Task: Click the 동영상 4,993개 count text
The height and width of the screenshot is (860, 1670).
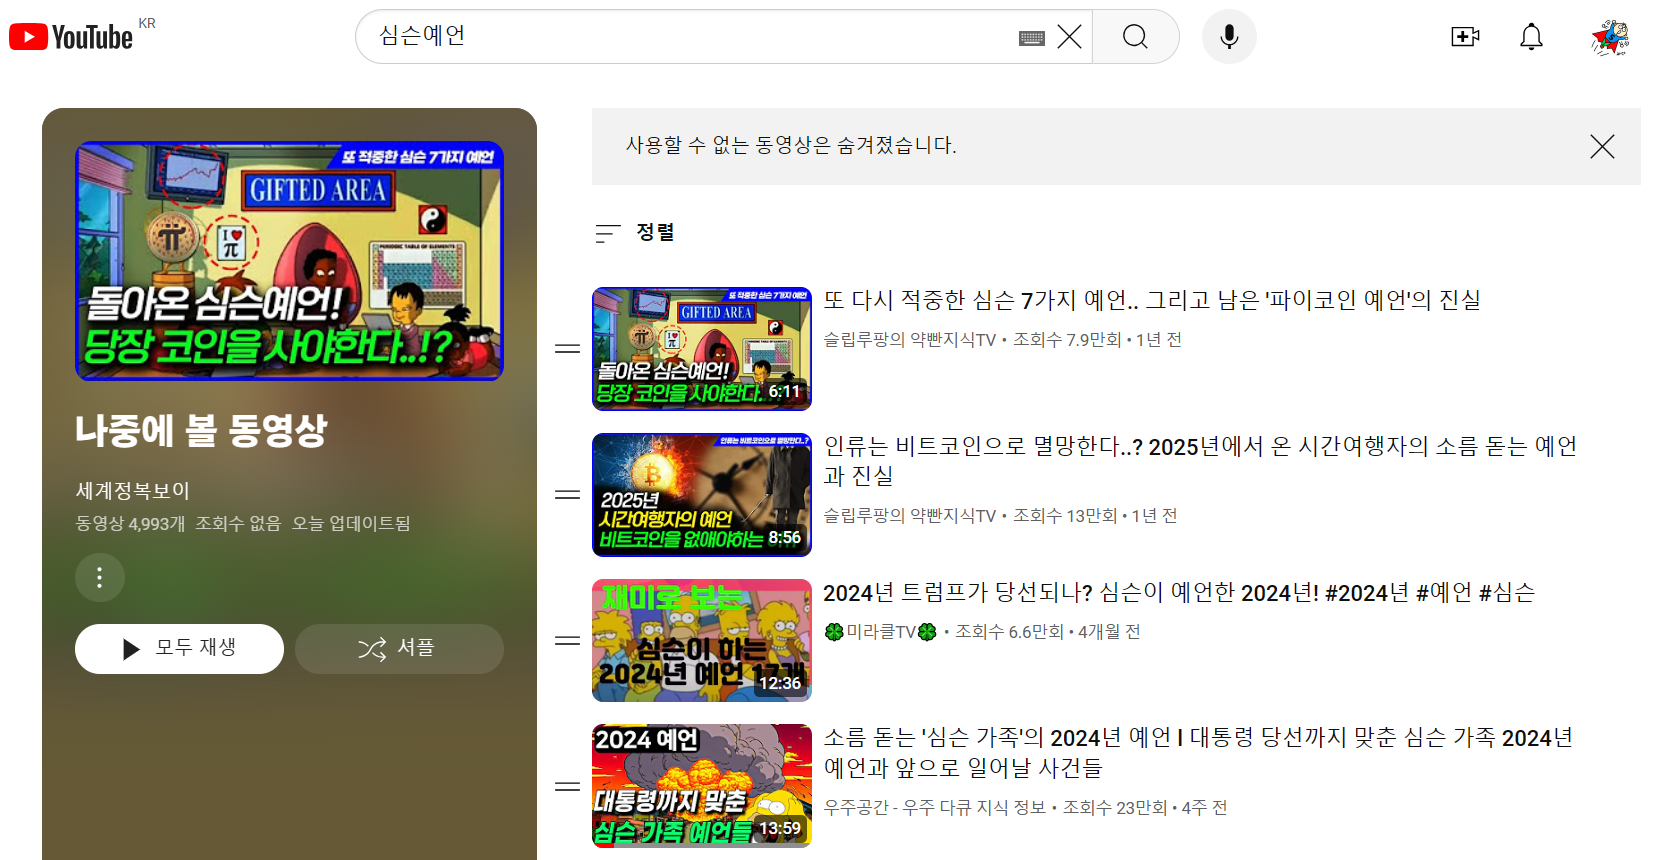Action: 130,524
